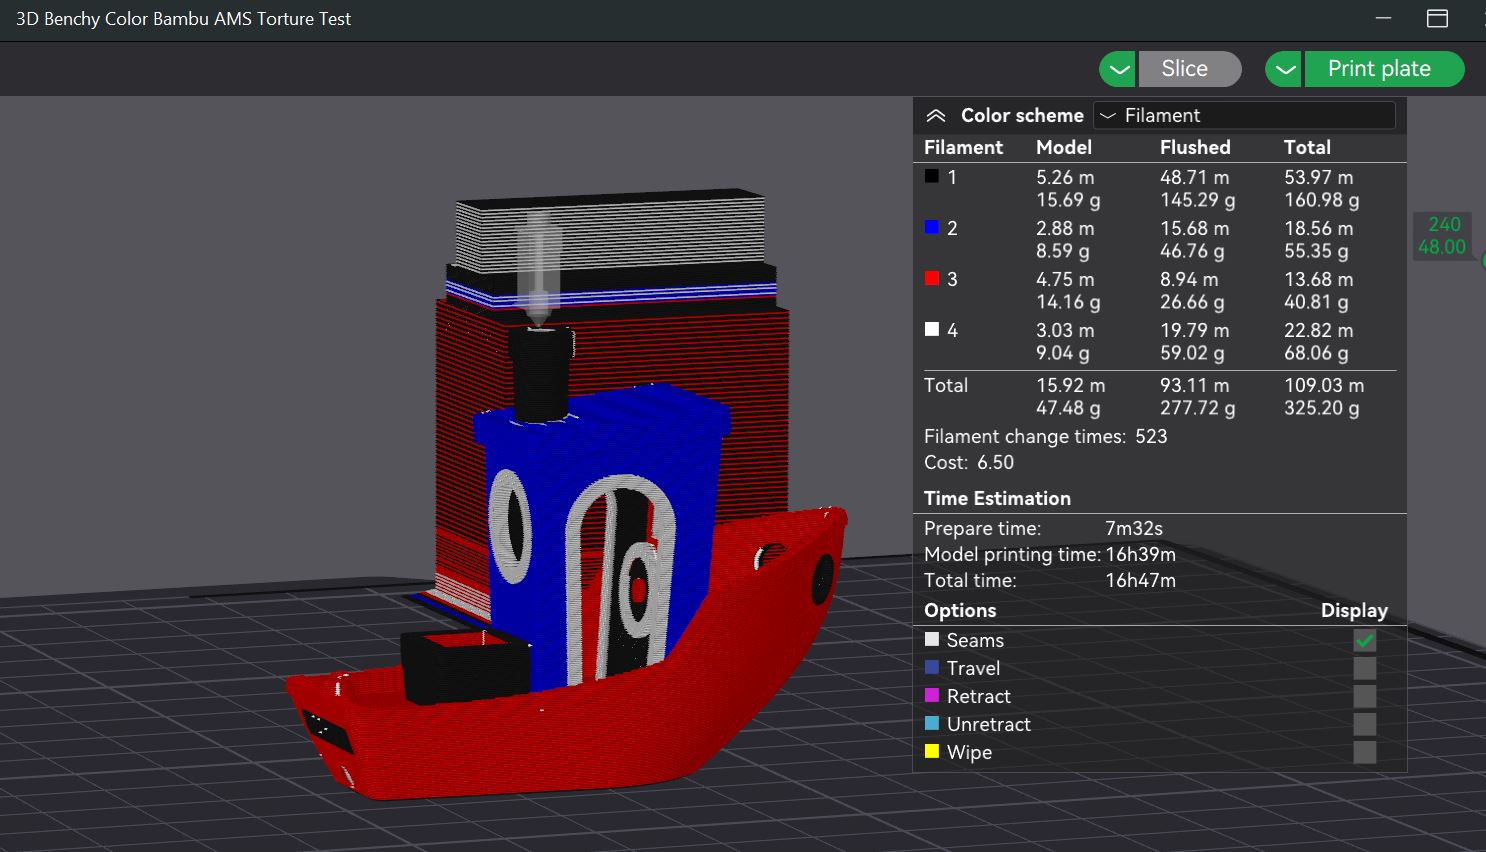Screen dimensions: 1486x852
Task: Select the black swatch for Filament 1
Action: point(931,177)
